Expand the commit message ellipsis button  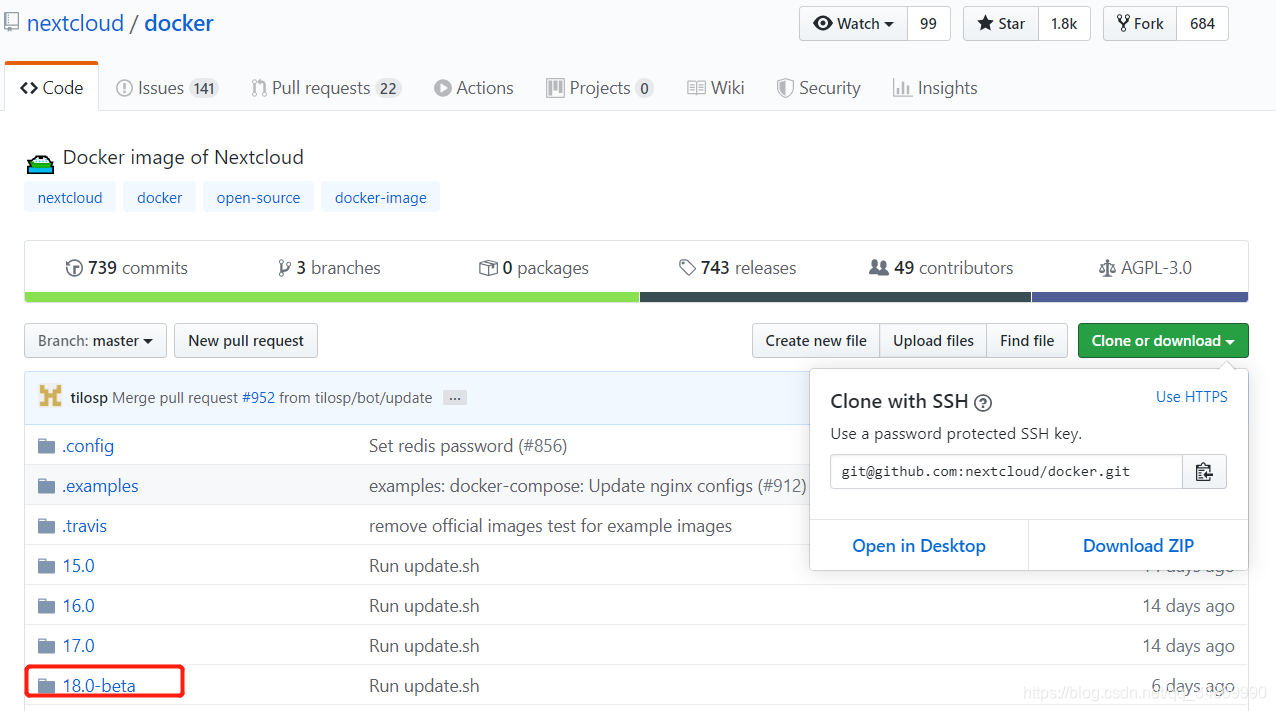pos(455,398)
